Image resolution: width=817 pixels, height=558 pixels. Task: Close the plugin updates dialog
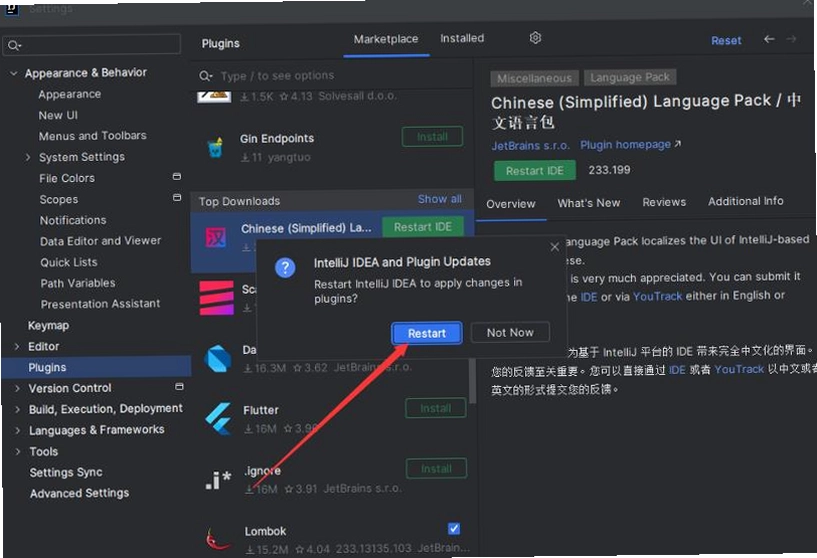pos(555,247)
